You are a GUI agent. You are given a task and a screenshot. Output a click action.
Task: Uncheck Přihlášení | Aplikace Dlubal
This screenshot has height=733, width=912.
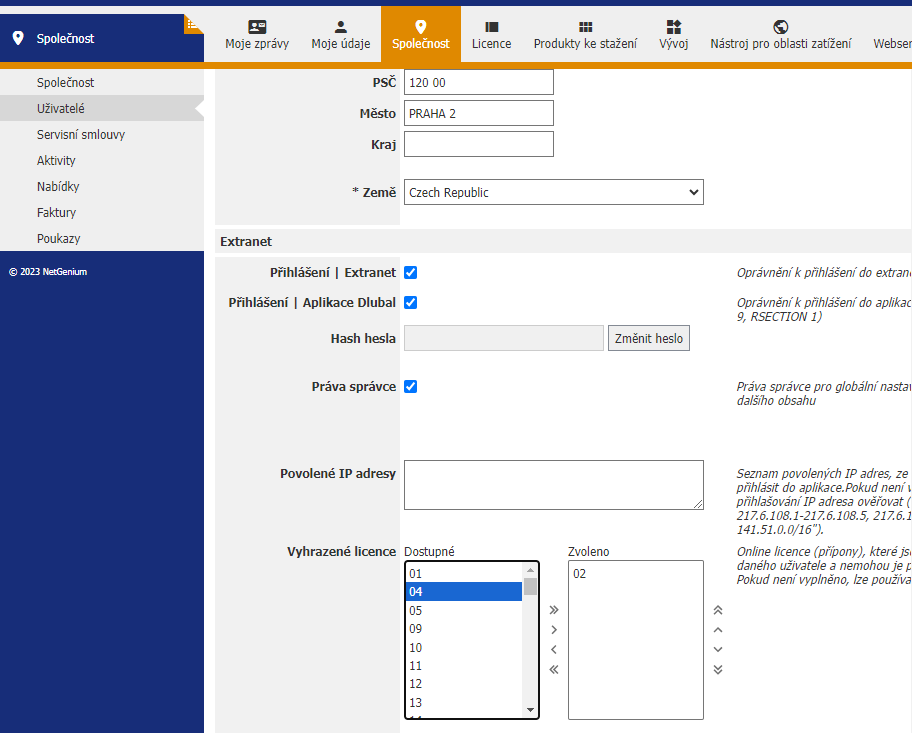[x=411, y=302]
